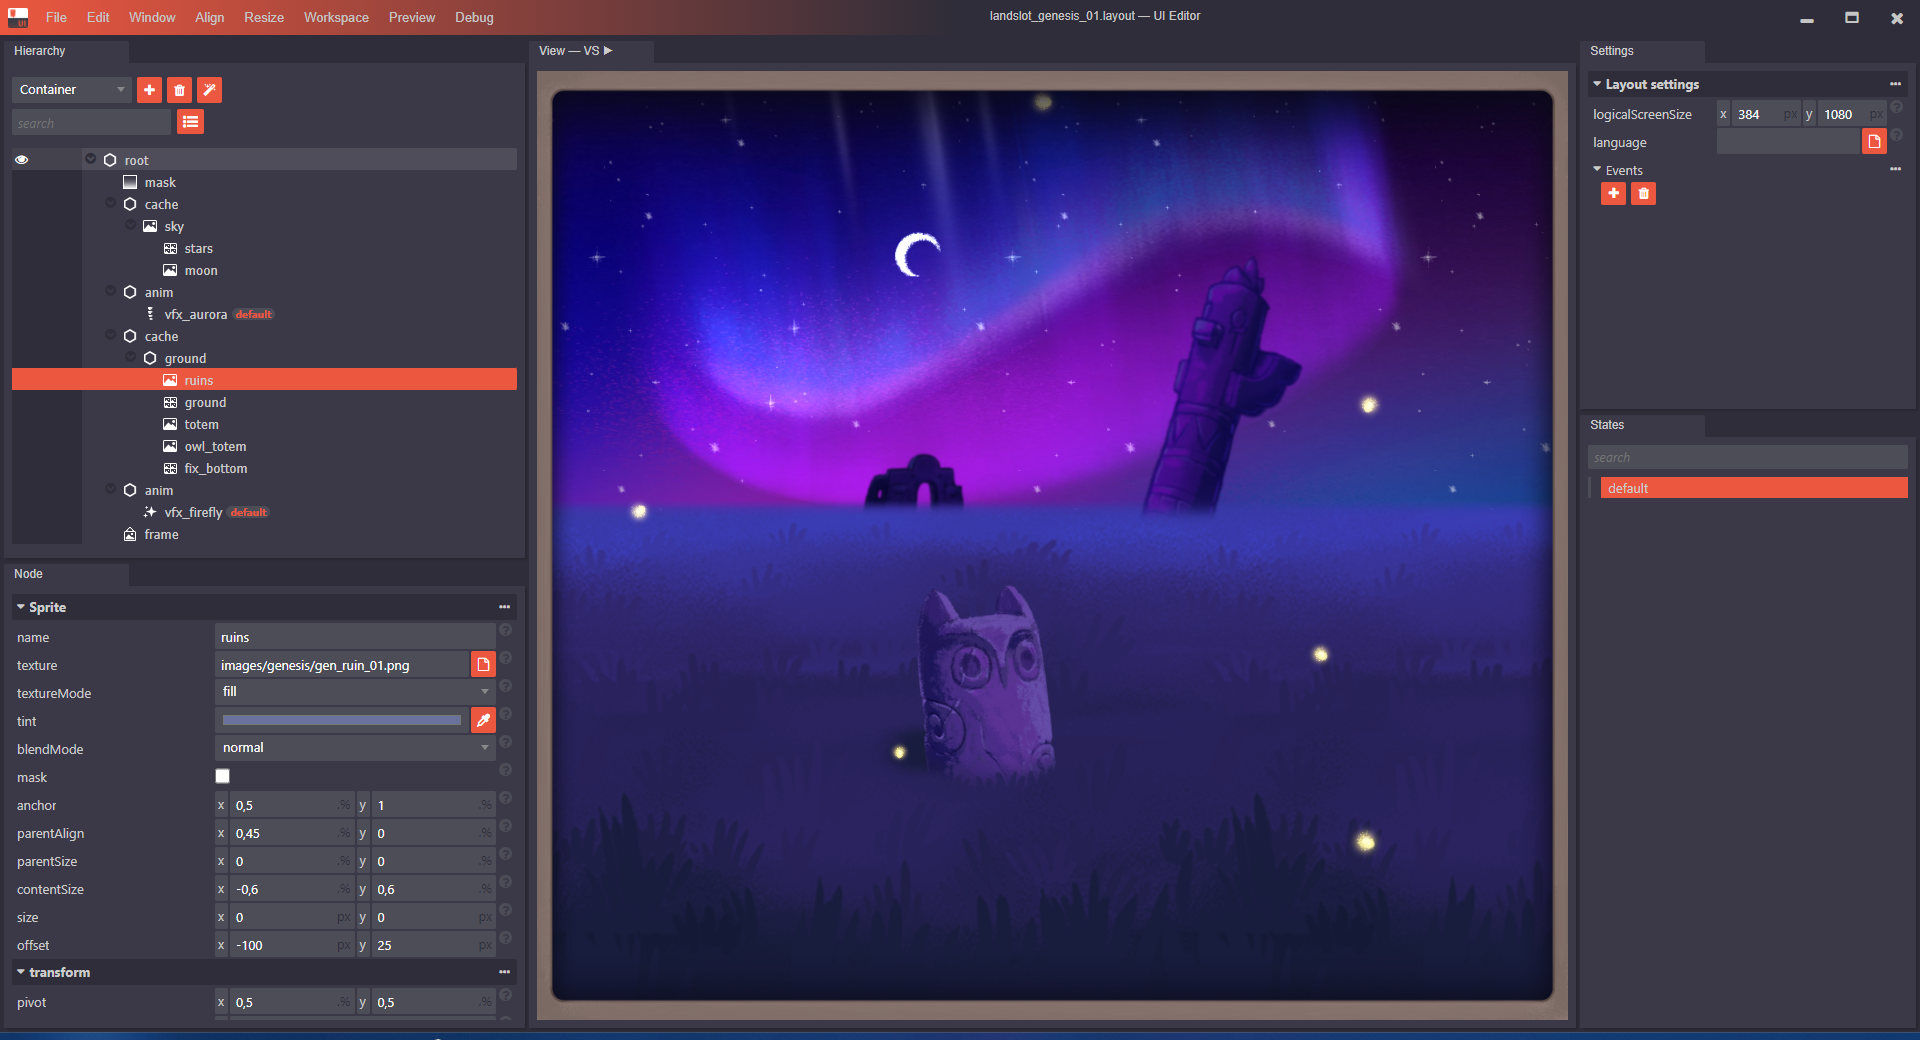Click the add node plus icon in Hierarchy

(149, 90)
